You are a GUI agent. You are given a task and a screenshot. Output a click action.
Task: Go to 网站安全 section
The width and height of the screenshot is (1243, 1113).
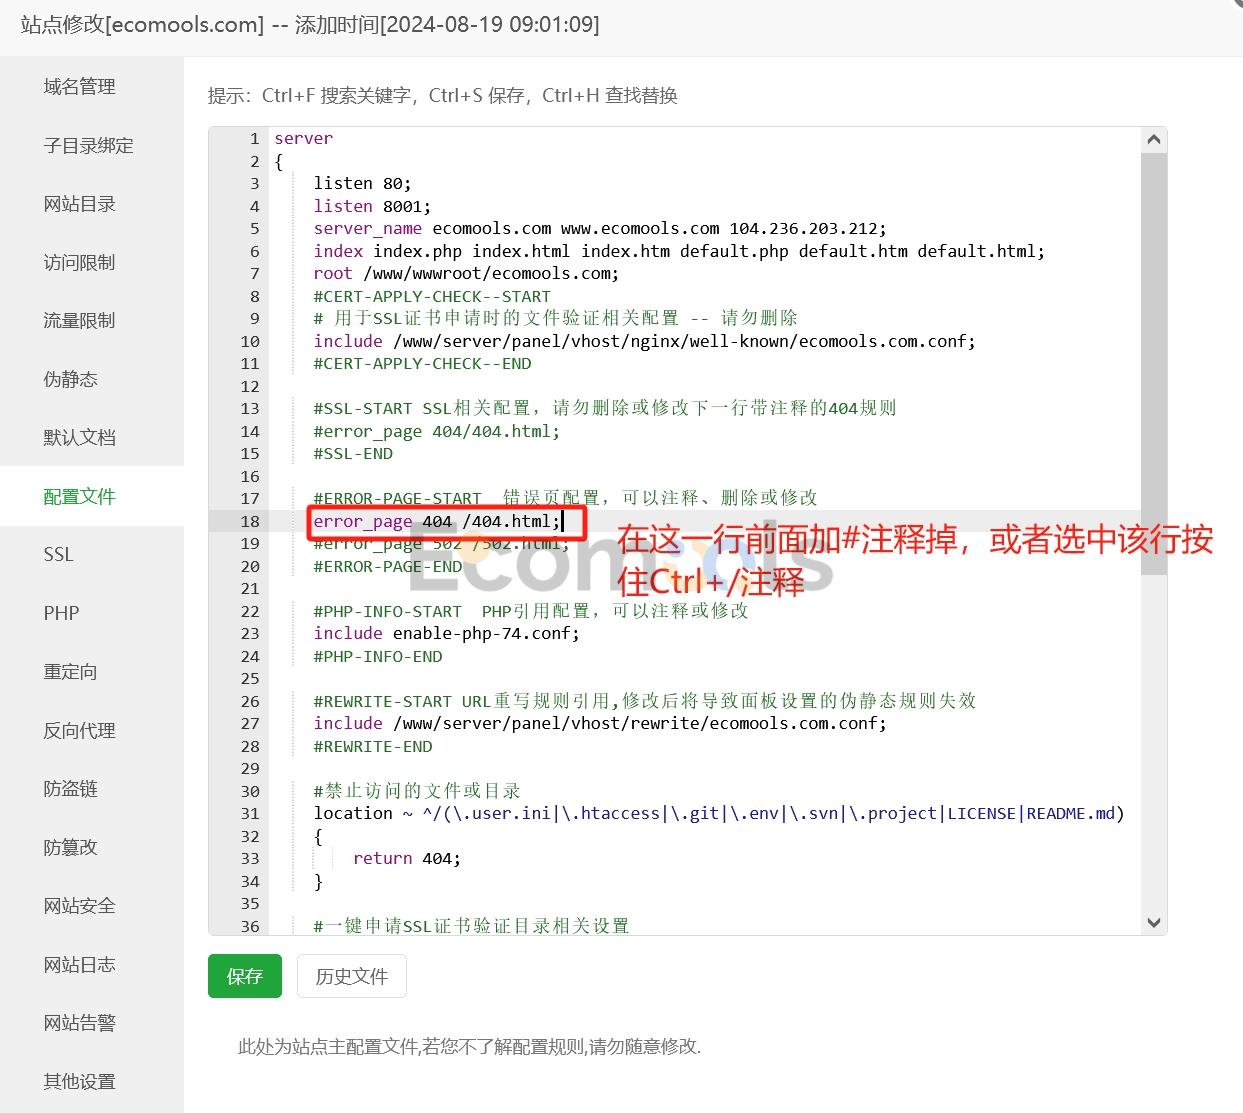(80, 906)
